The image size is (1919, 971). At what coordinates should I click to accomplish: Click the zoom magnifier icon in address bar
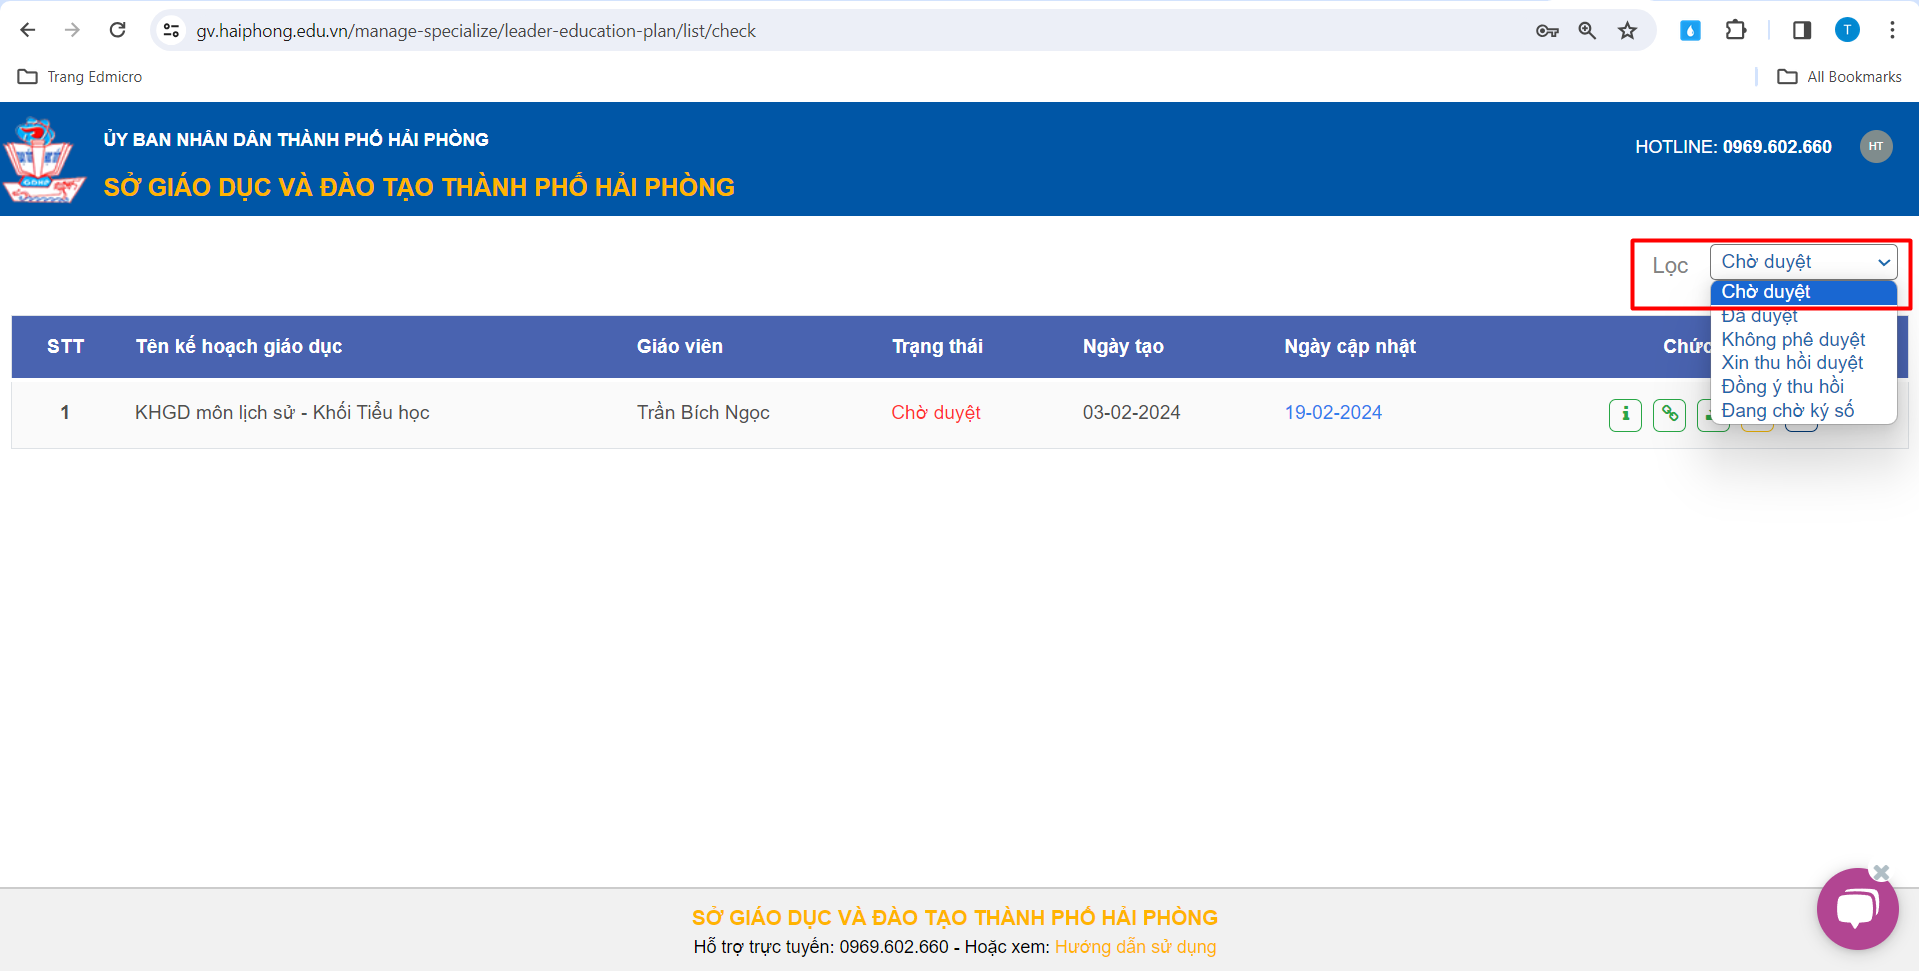1587,31
